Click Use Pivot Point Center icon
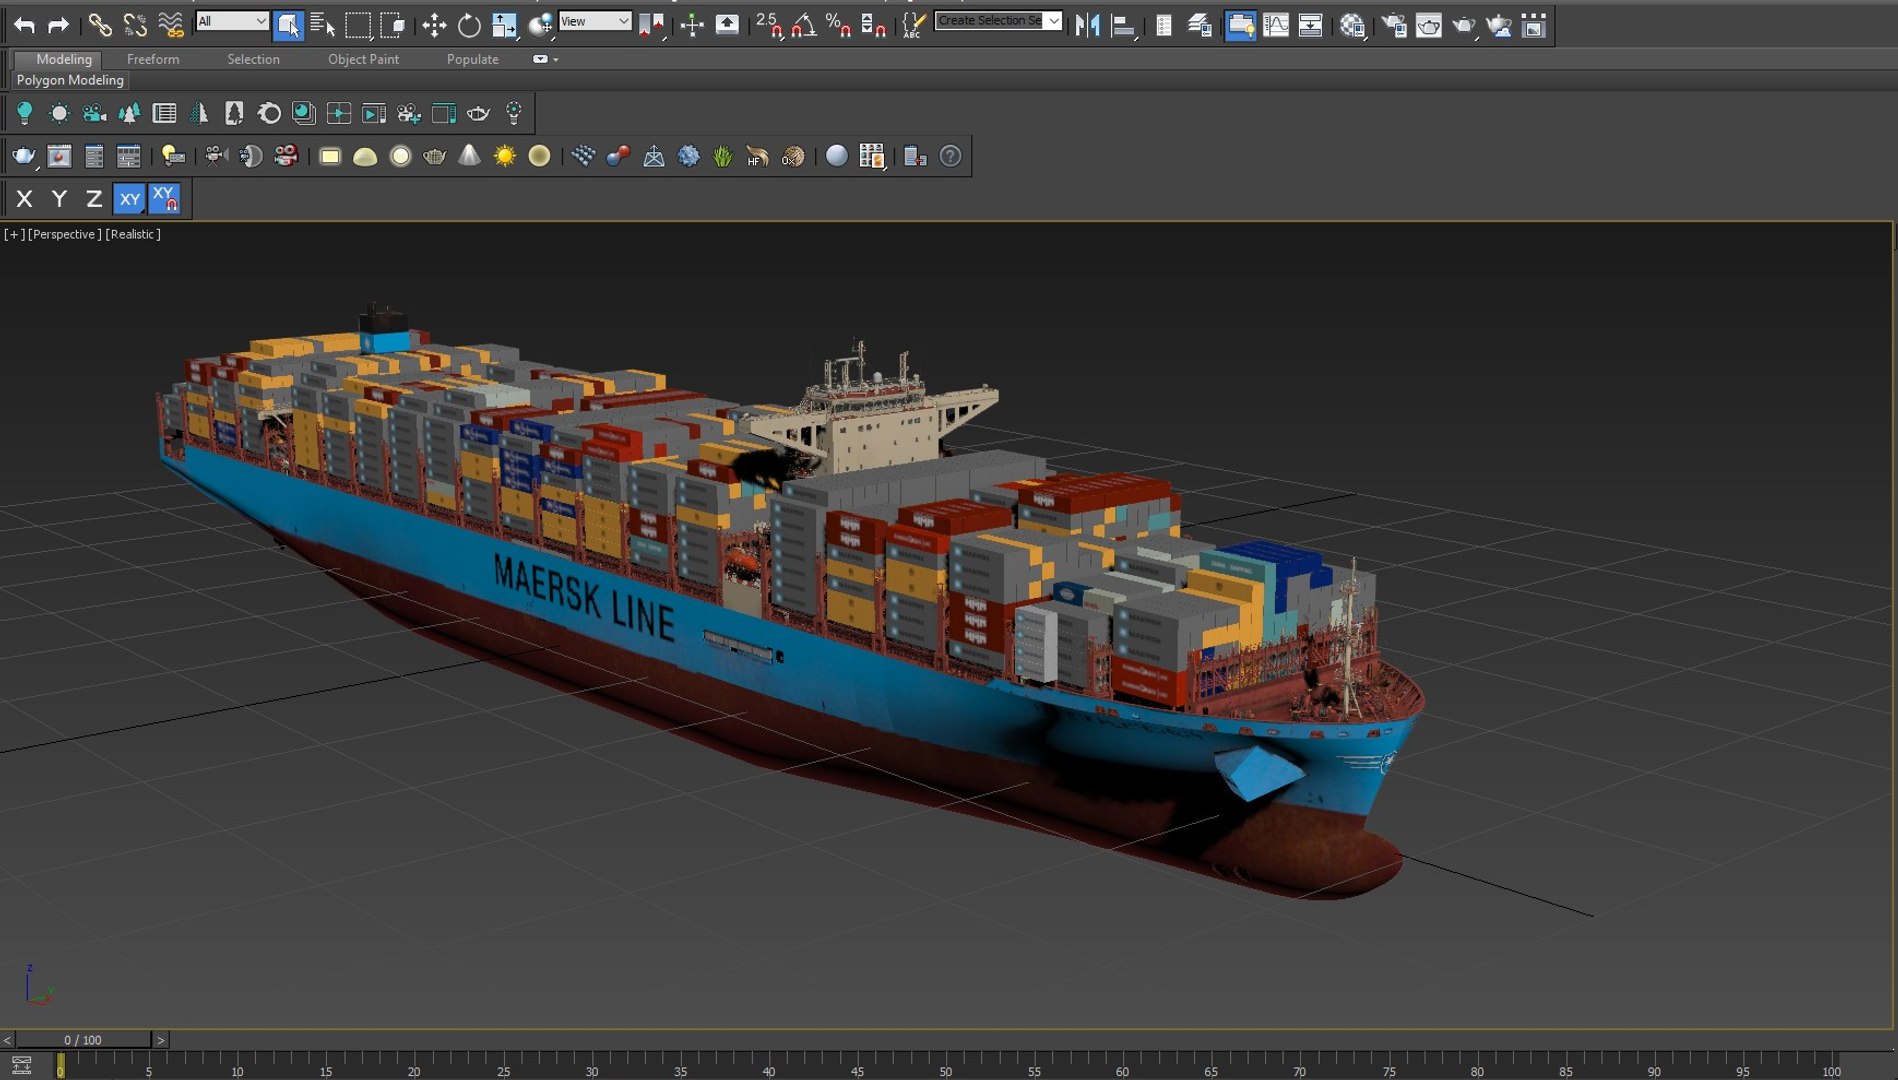 (x=652, y=25)
